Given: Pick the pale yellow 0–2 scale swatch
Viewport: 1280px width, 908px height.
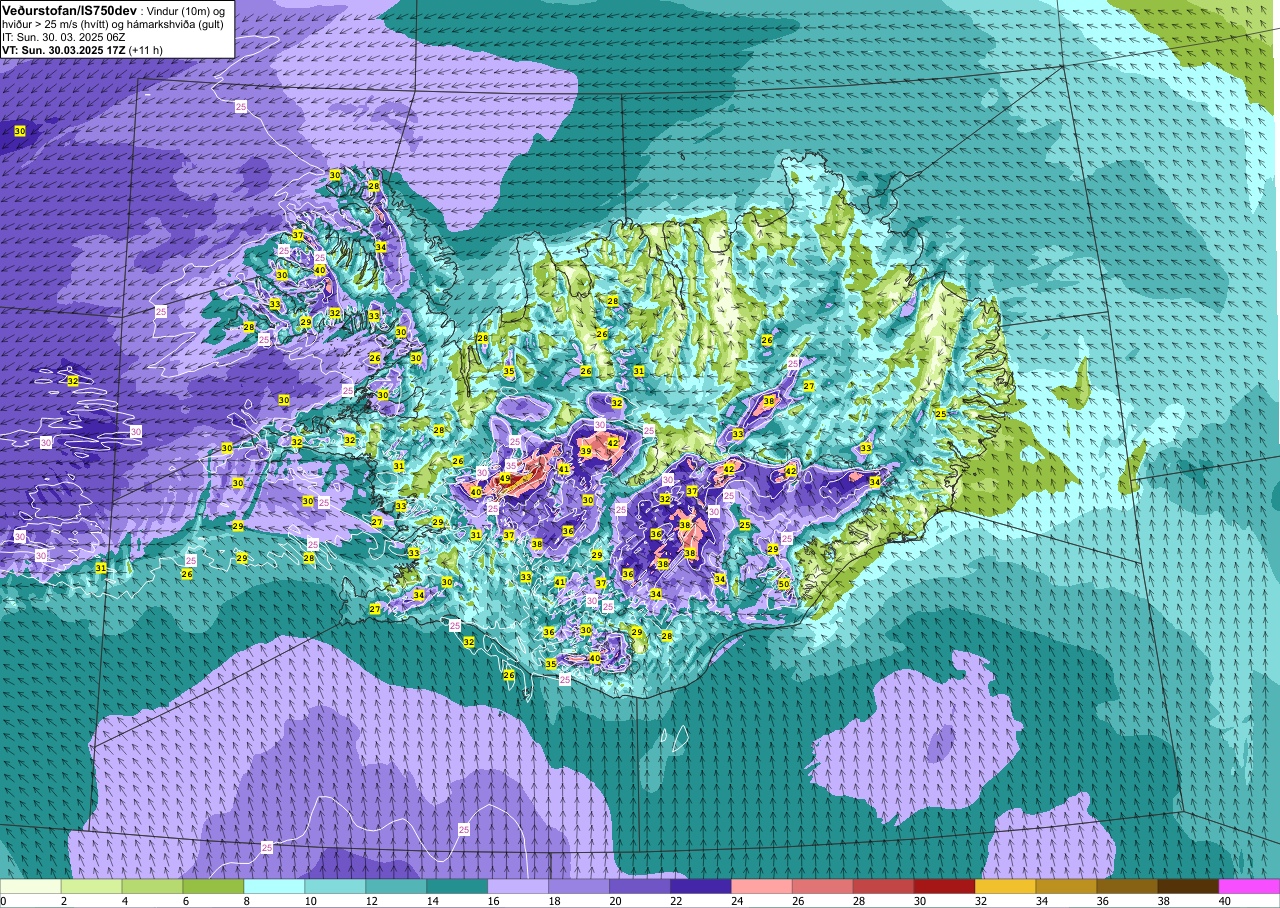Looking at the screenshot, I should (31, 886).
